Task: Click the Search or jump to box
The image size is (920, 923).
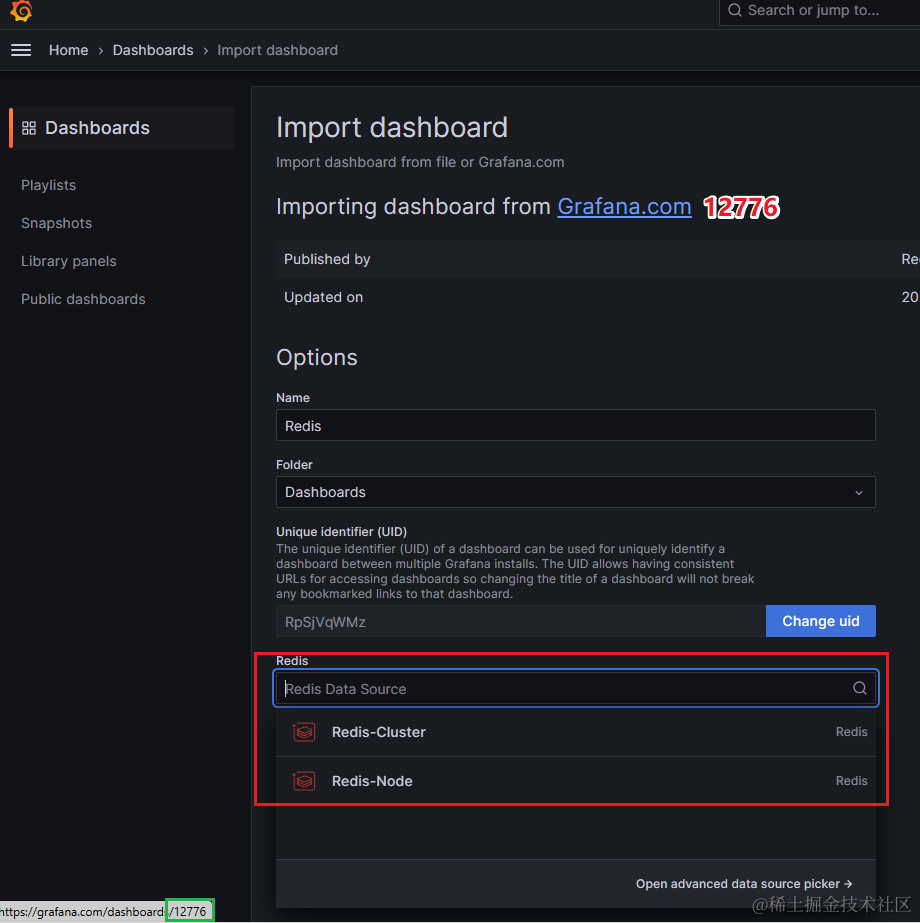Action: click(x=819, y=11)
